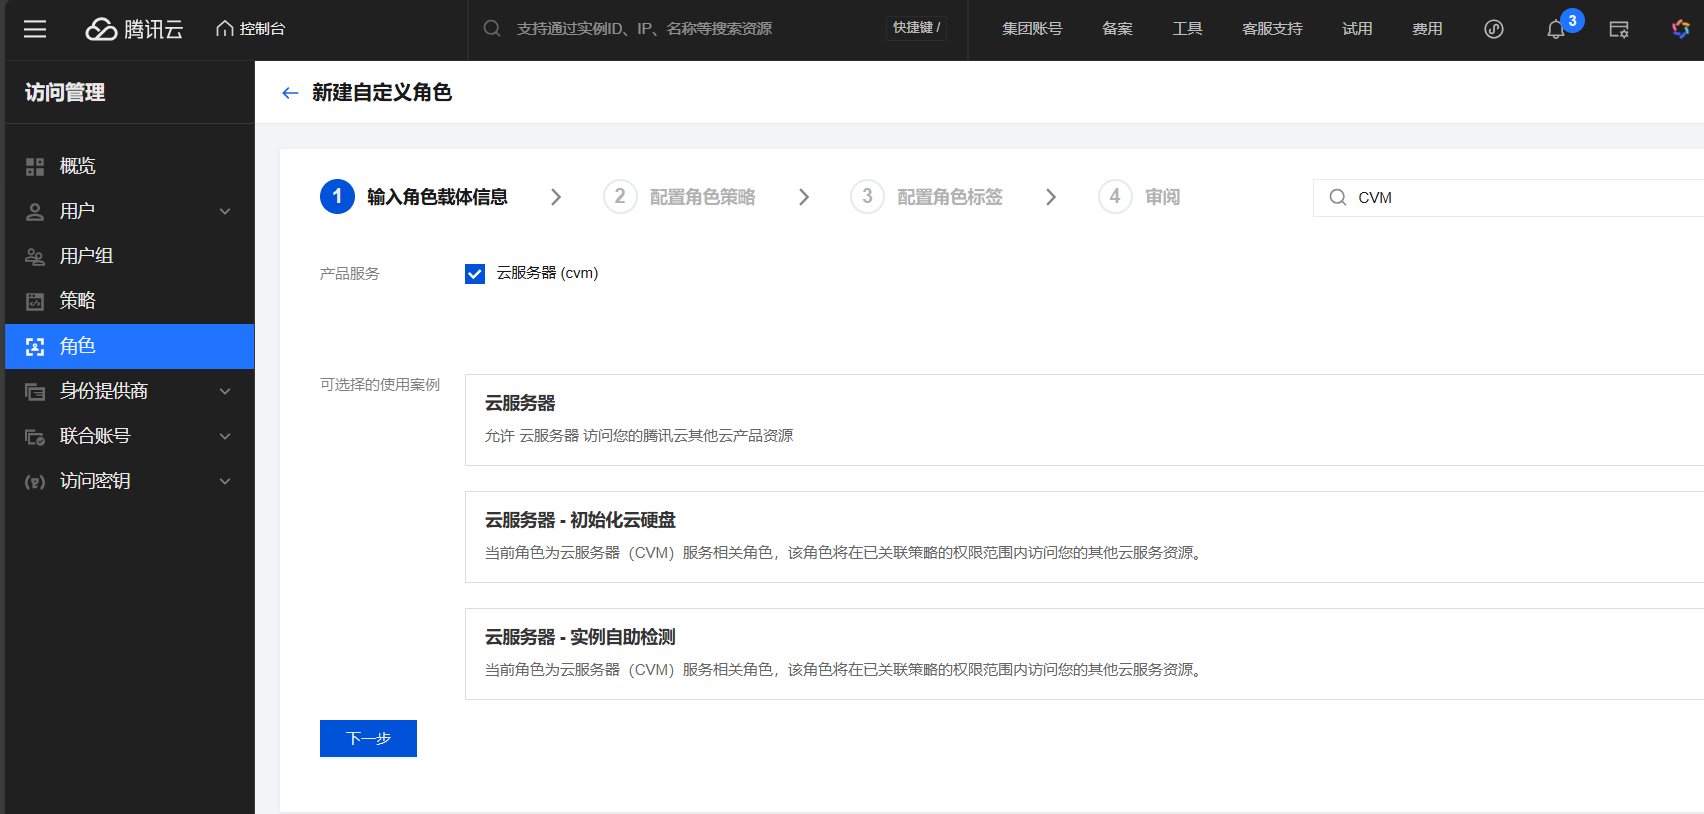Viewport: 1704px width, 814px height.
Task: Click the back arrow beside 新建自定义角色
Action: point(290,93)
